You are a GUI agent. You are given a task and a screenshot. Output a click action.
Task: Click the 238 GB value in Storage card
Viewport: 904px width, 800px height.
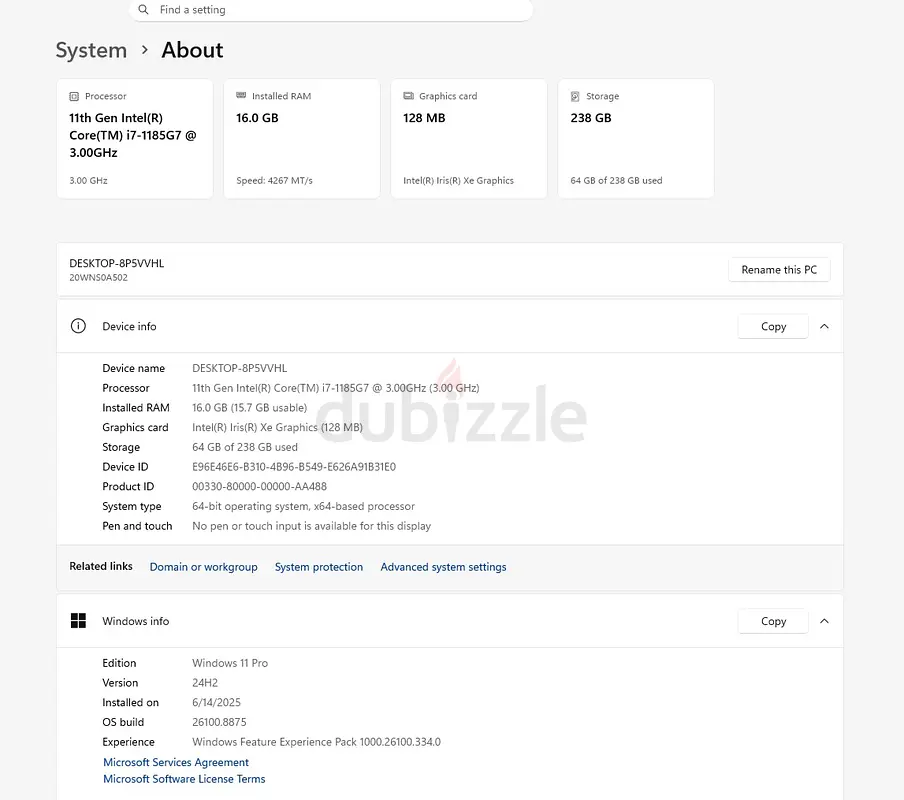click(x=591, y=118)
